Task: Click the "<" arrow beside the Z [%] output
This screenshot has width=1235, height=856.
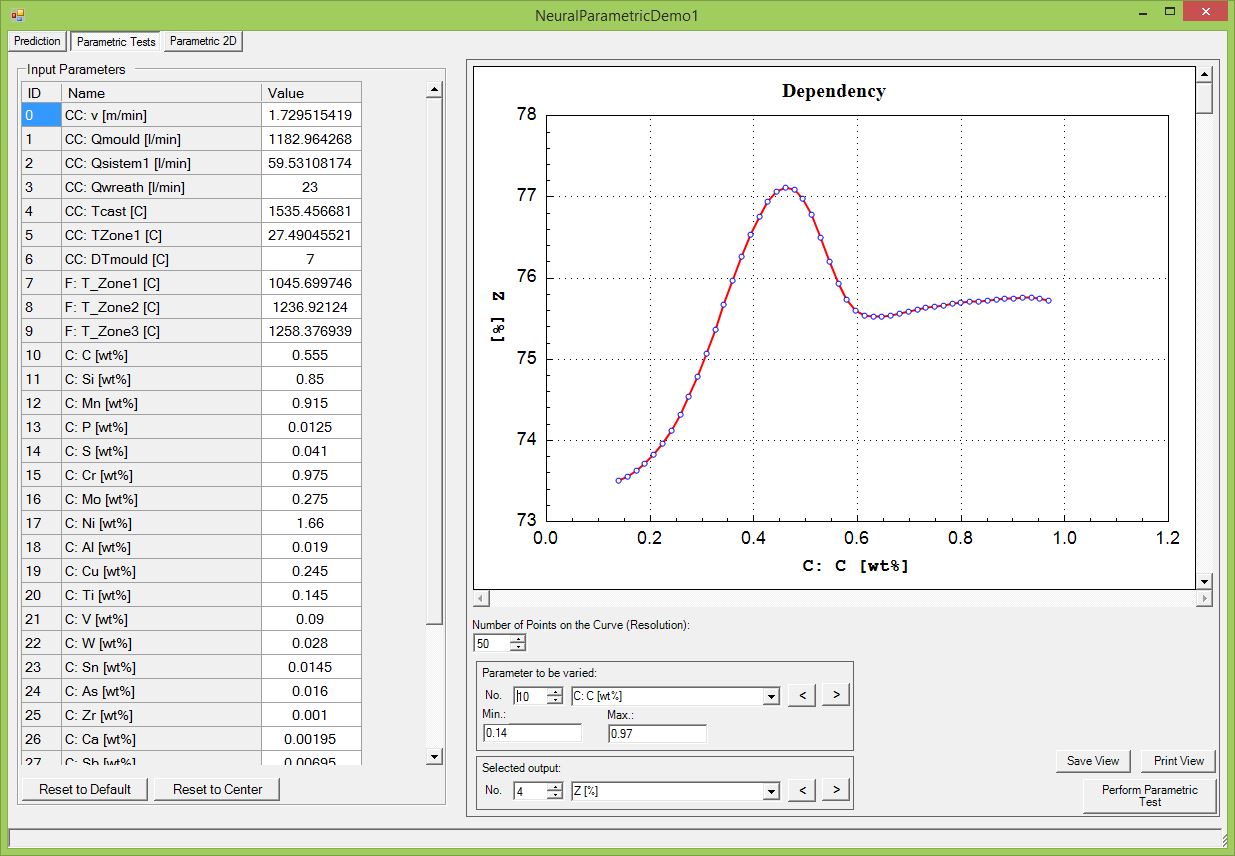Action: click(801, 790)
